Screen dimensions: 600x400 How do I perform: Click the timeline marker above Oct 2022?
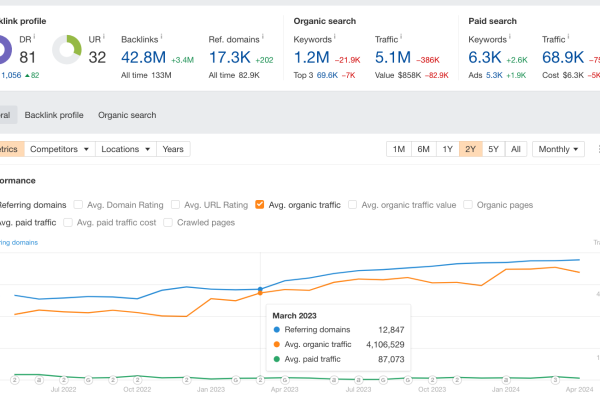(137, 380)
